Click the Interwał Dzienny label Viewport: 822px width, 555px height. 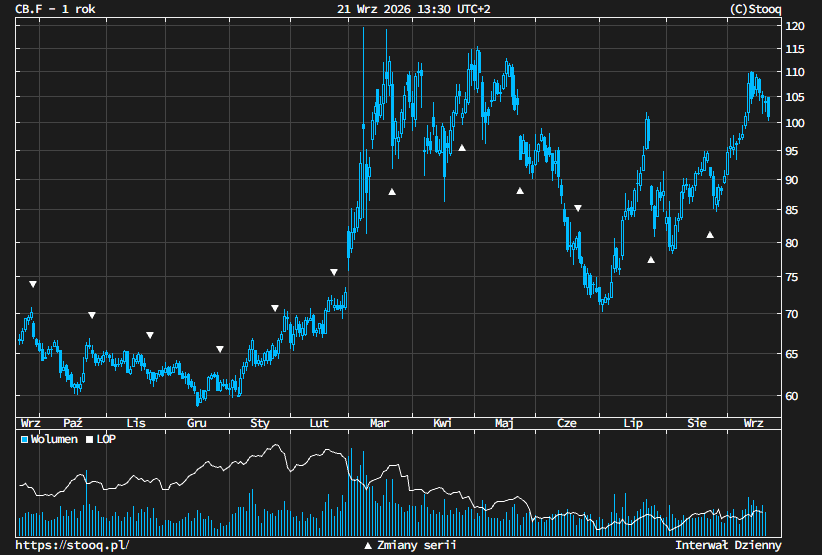[728, 545]
